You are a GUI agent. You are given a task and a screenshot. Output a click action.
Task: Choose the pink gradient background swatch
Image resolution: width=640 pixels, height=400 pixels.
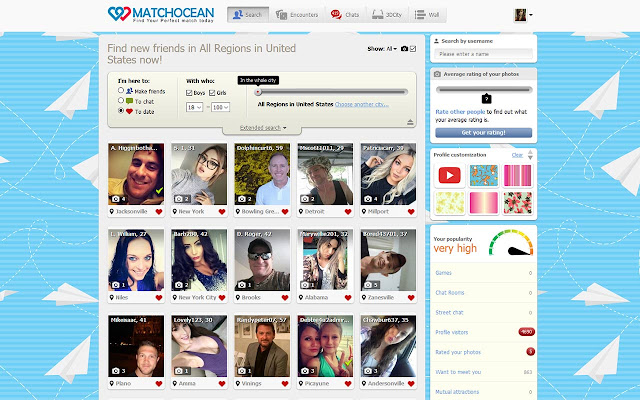click(484, 203)
